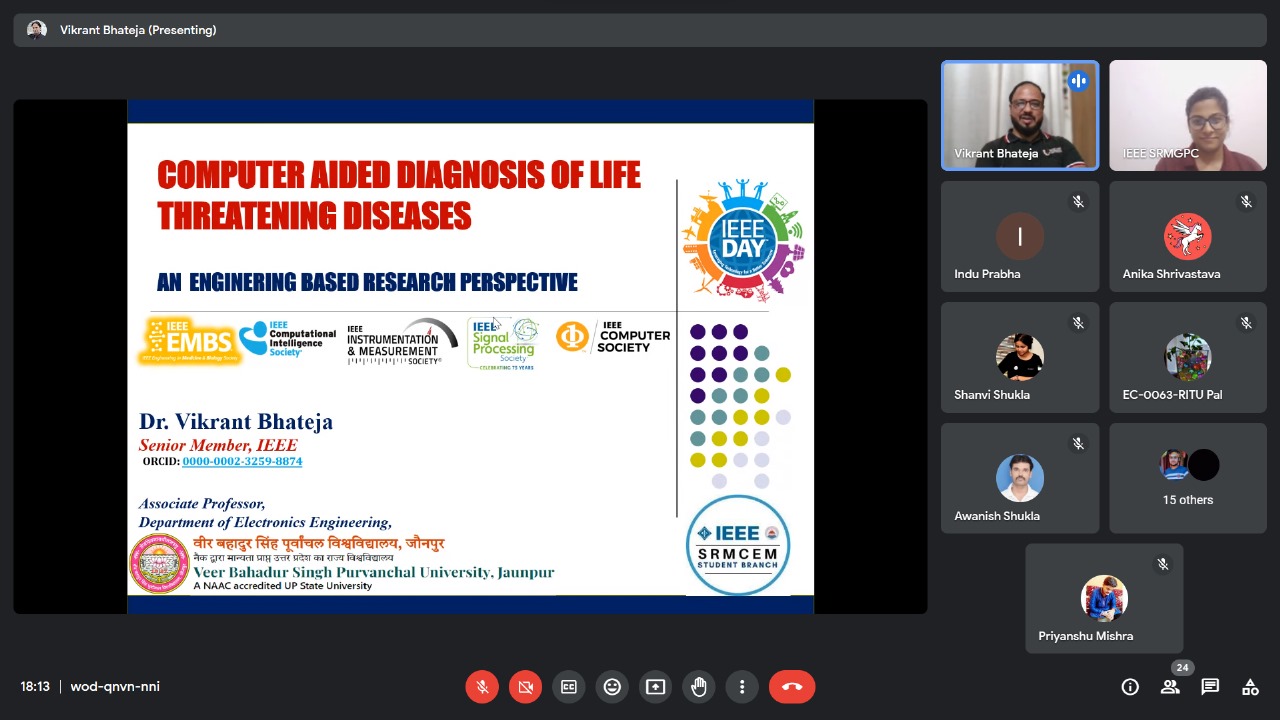Click the ORCID link on the slide
1280x720 pixels.
(x=242, y=461)
